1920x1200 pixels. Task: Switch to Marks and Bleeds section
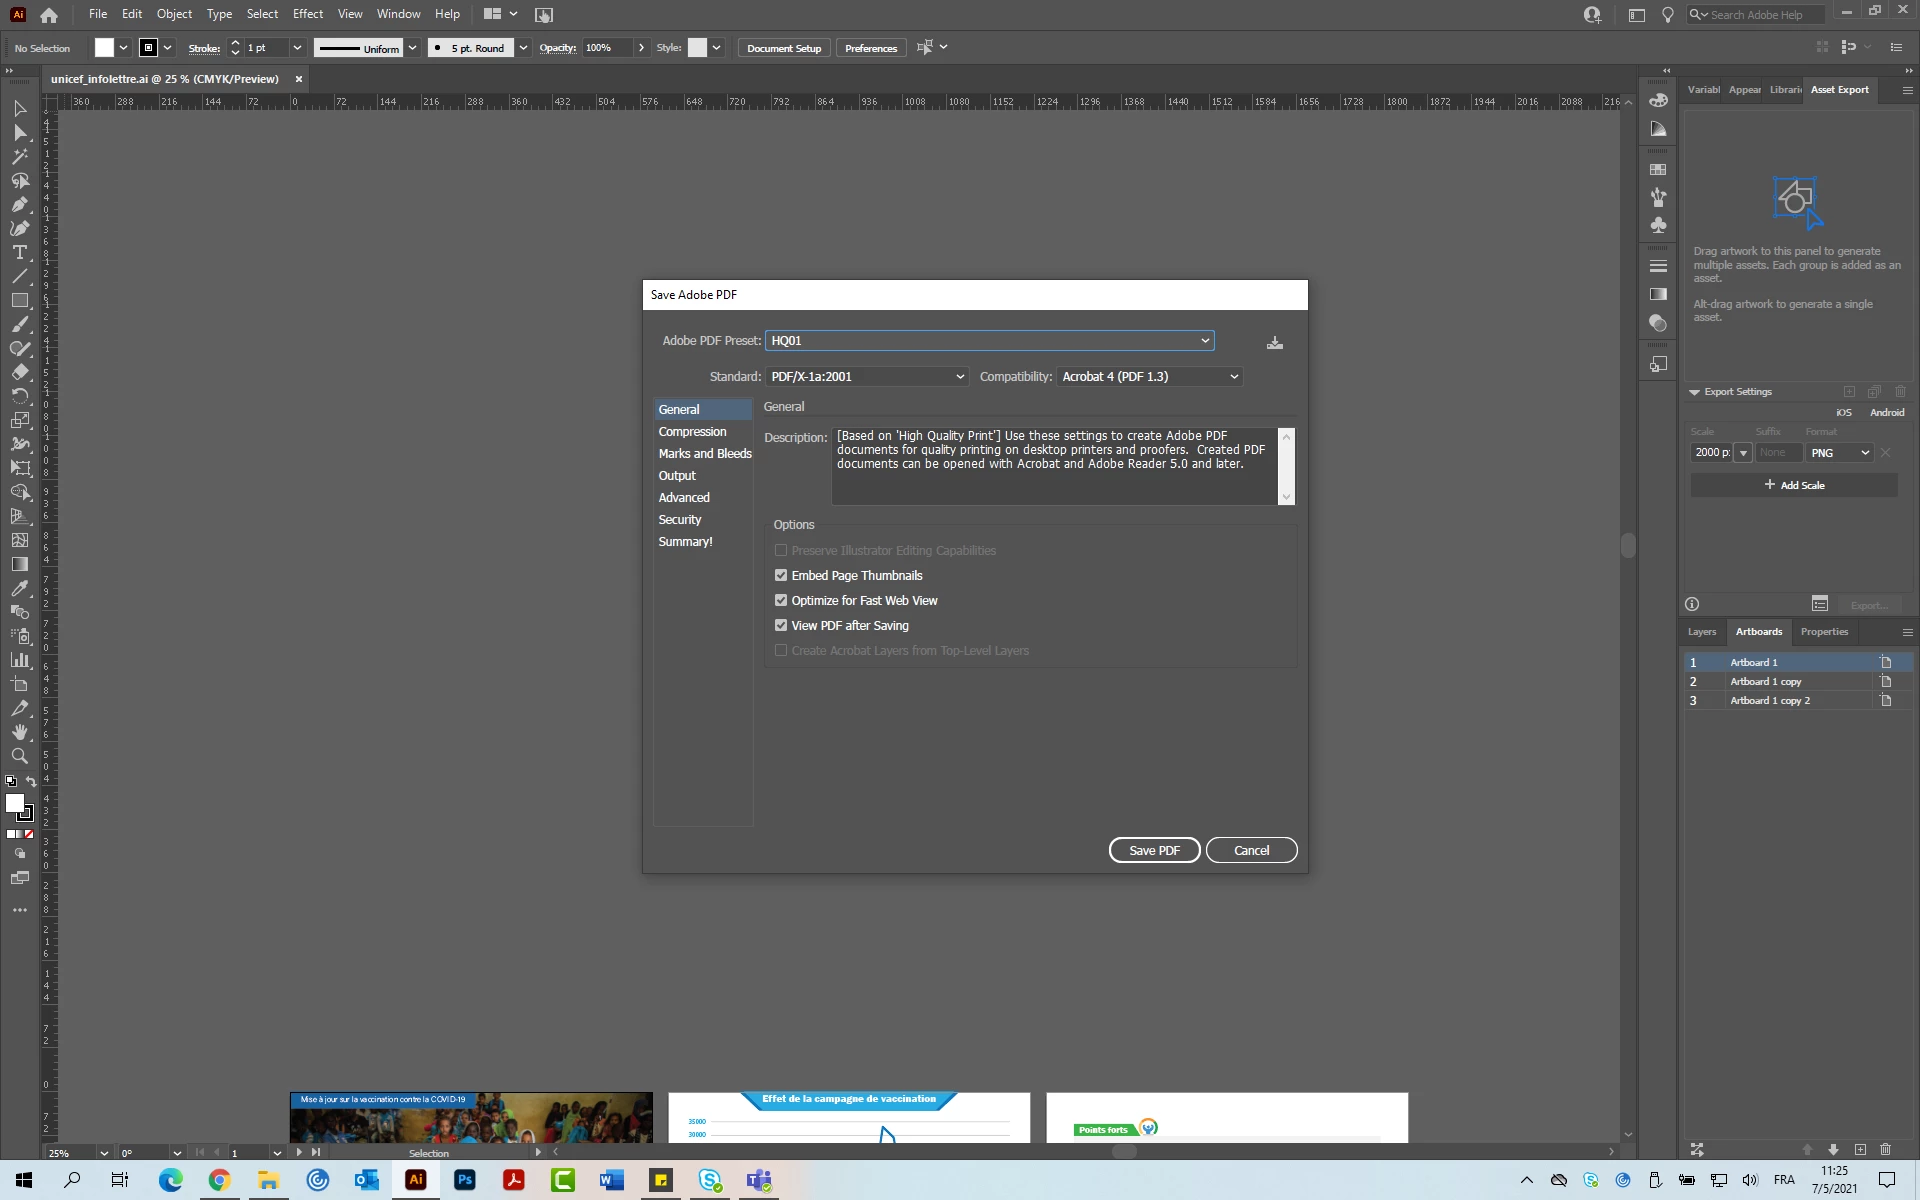[x=704, y=454]
